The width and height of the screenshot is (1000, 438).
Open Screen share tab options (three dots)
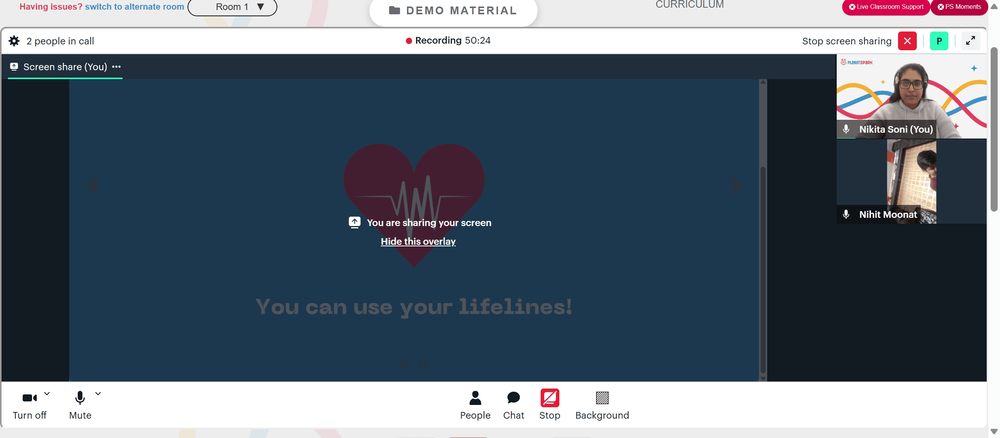tap(116, 67)
